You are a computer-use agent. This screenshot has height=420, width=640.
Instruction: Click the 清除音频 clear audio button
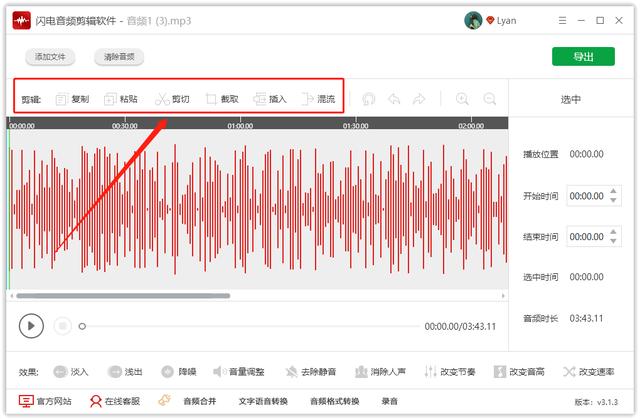click(119, 57)
